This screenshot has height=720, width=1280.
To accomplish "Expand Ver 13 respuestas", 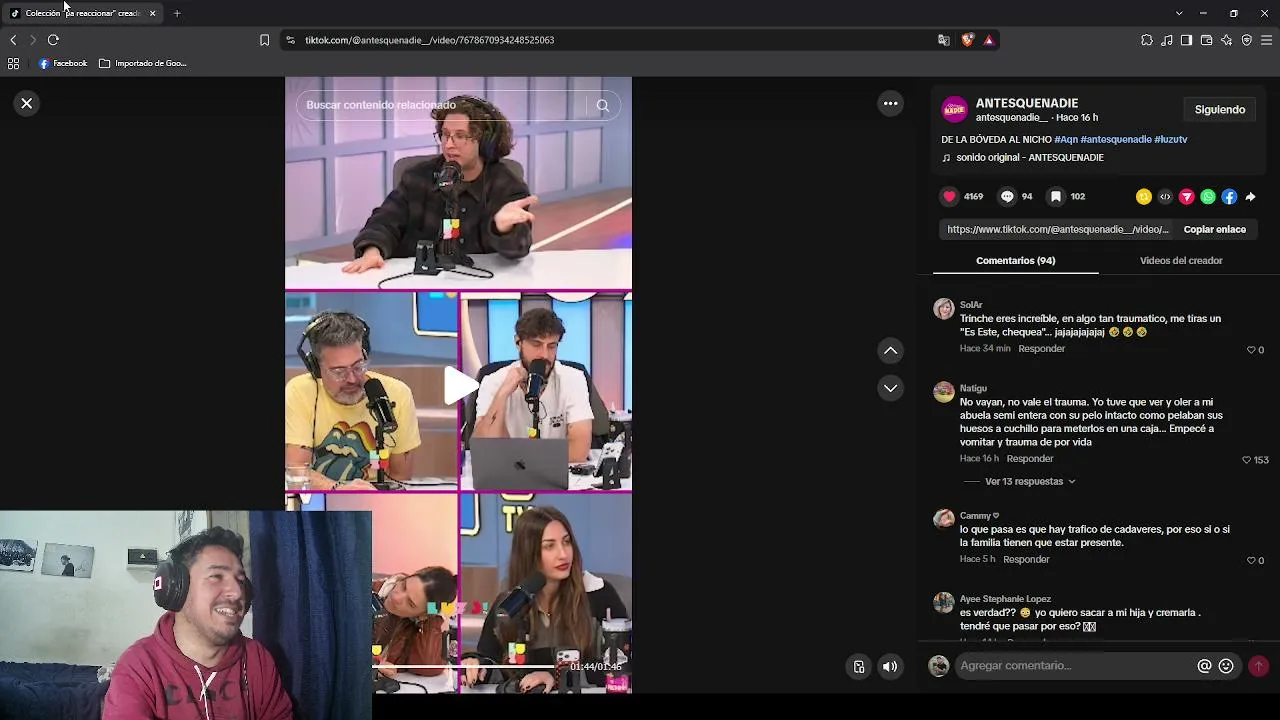I will 1030,482.
